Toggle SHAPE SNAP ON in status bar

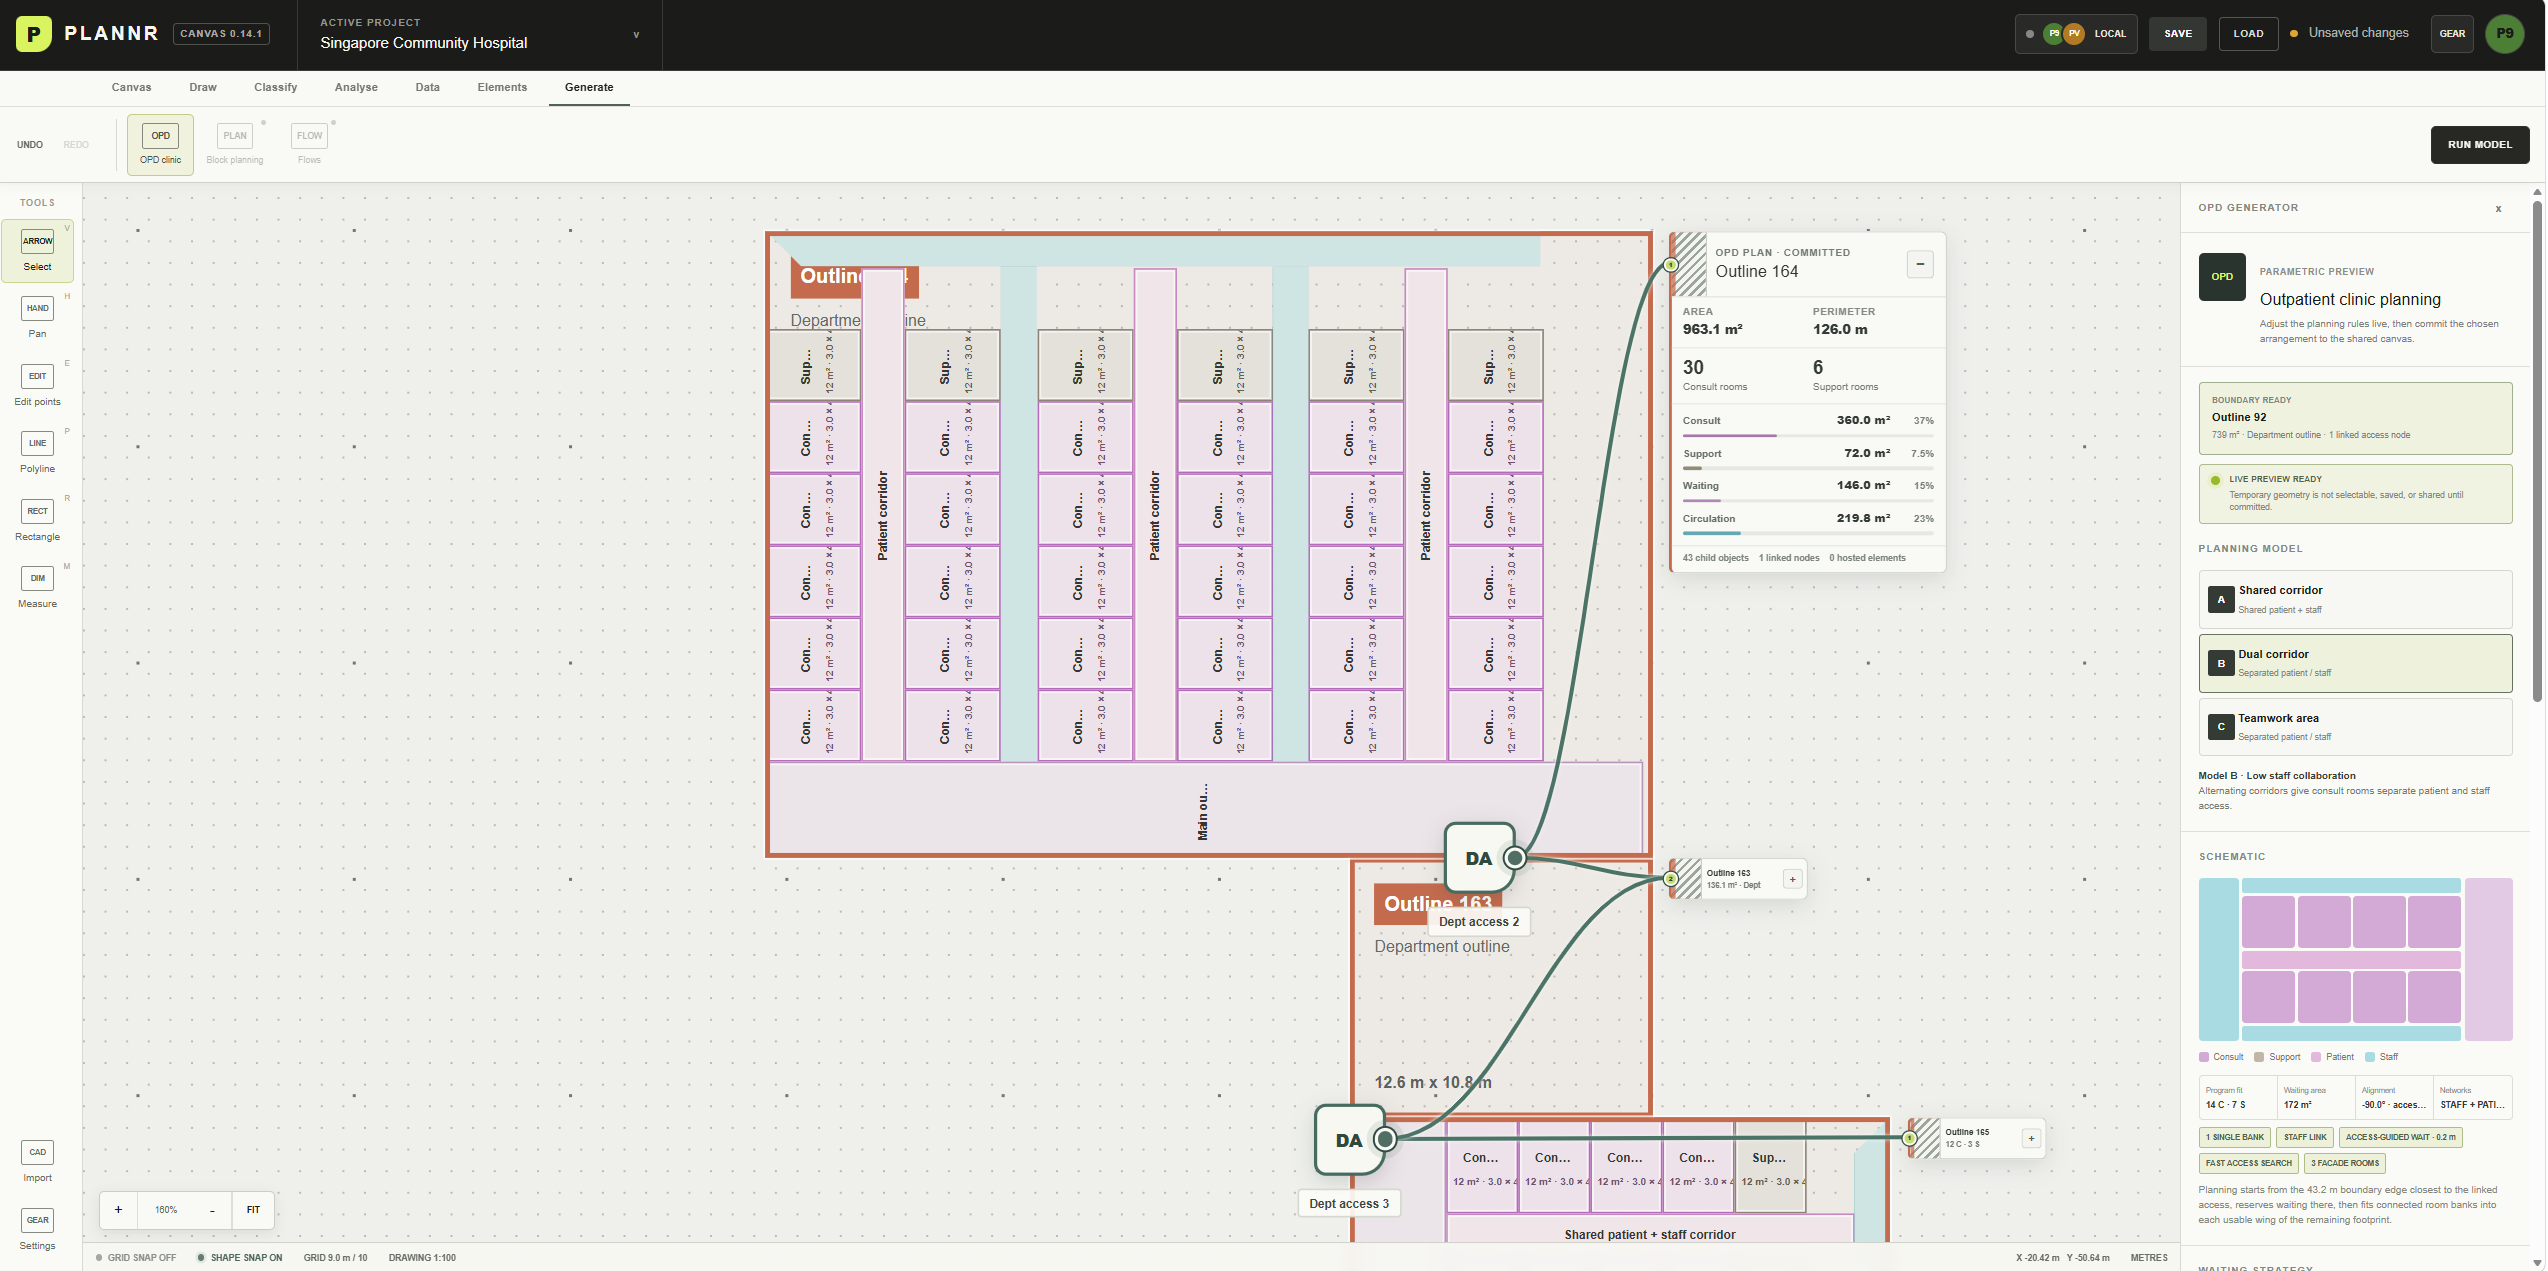click(240, 1258)
